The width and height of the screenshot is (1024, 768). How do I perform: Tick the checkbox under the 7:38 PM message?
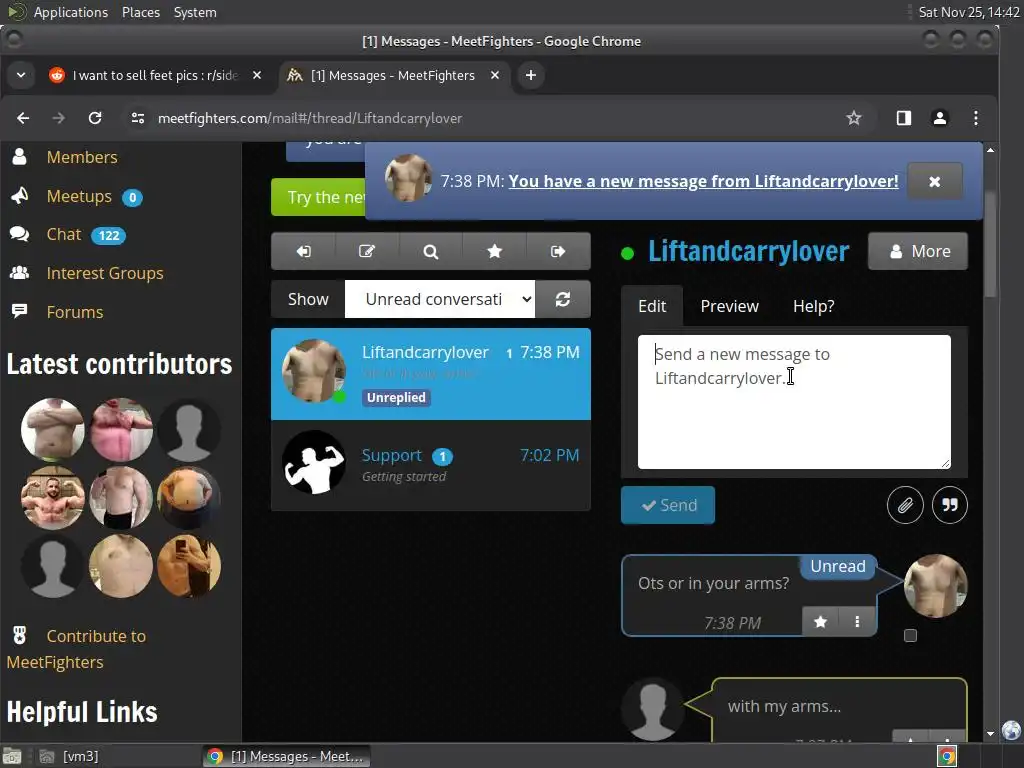(x=910, y=635)
